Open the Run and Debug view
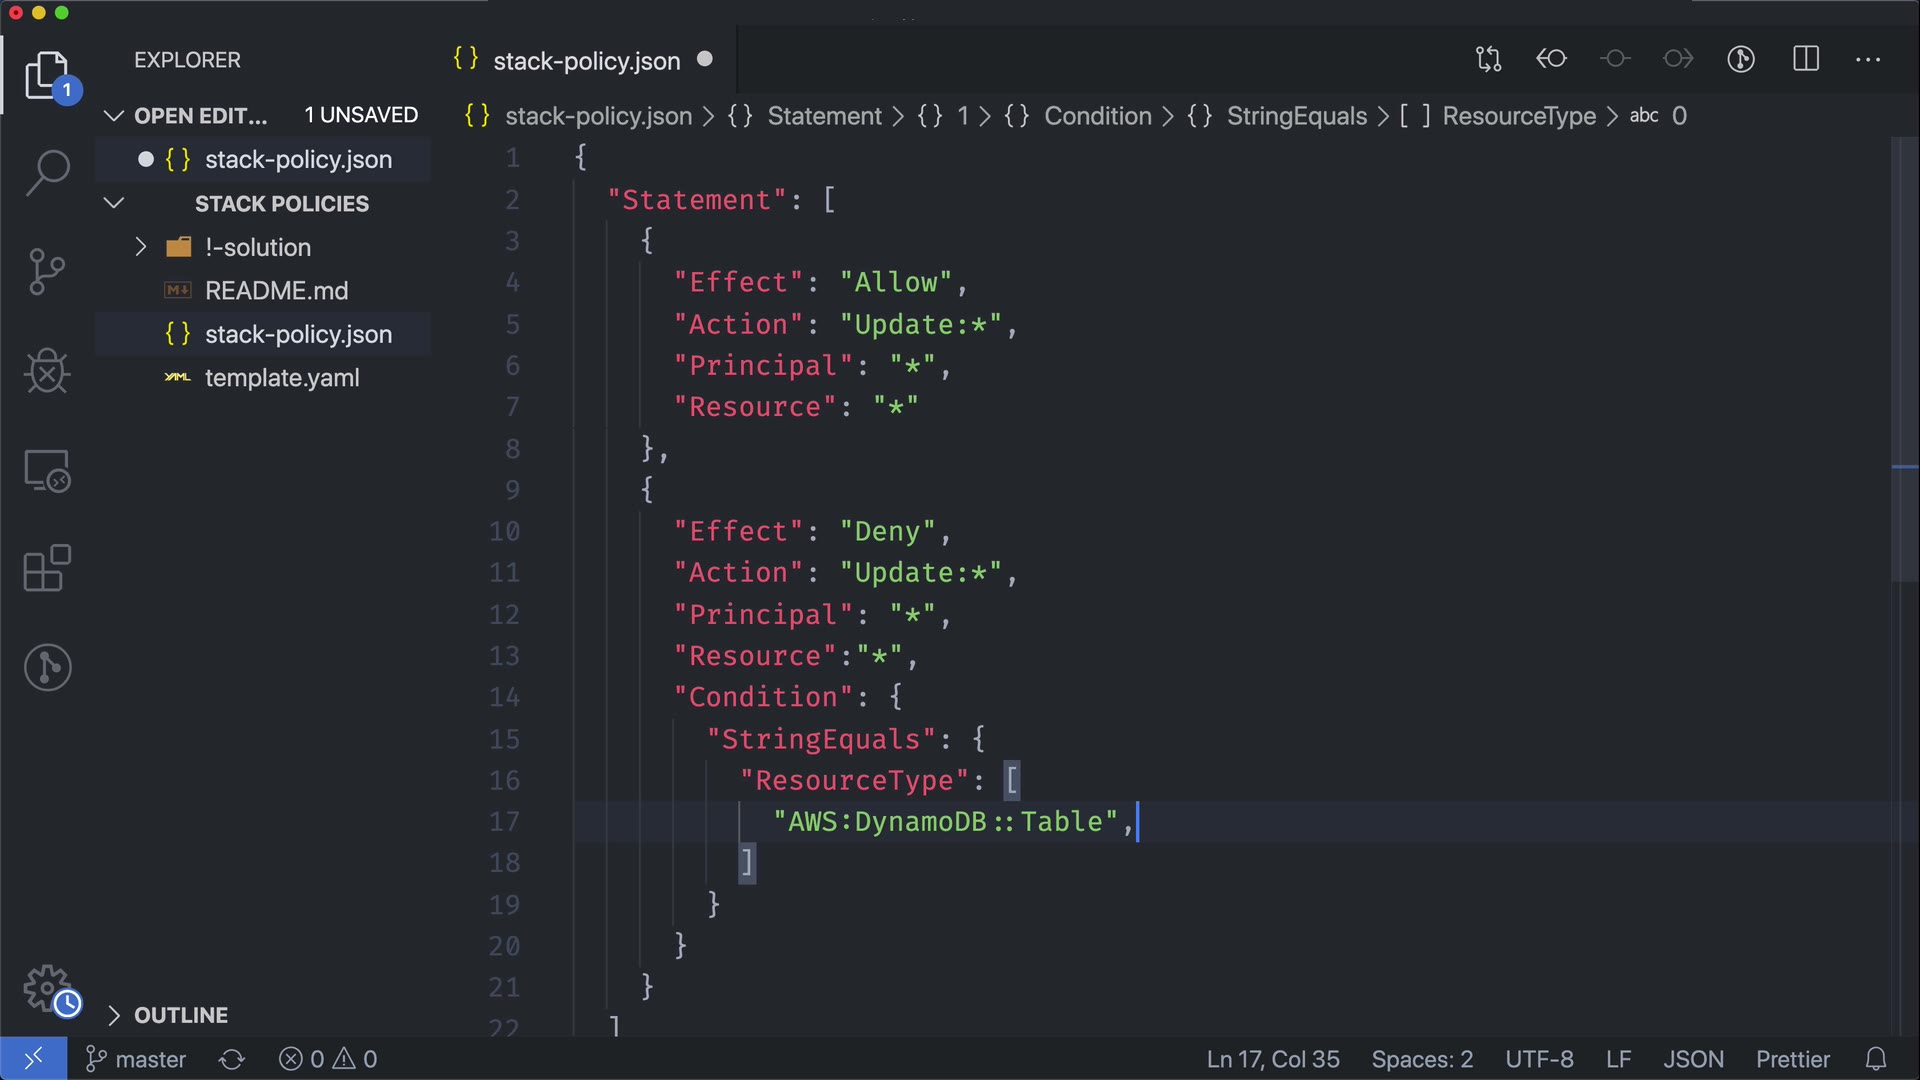Image resolution: width=1920 pixels, height=1080 pixels. coord(47,371)
